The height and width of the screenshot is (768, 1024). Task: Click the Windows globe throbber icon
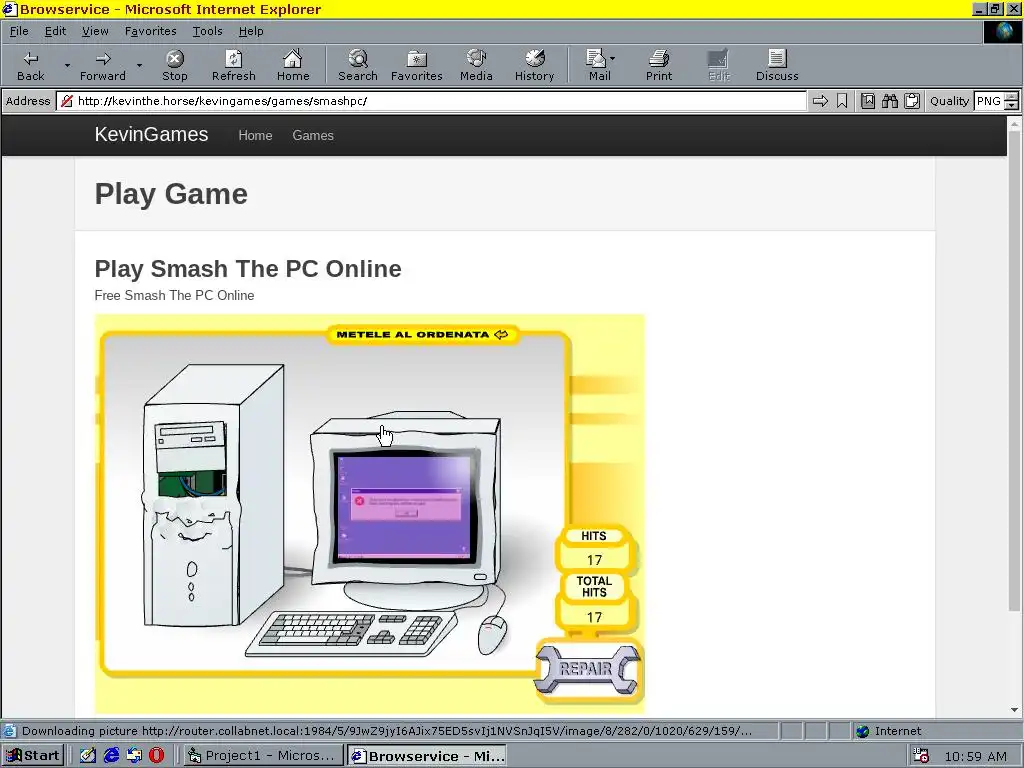[1002, 31]
